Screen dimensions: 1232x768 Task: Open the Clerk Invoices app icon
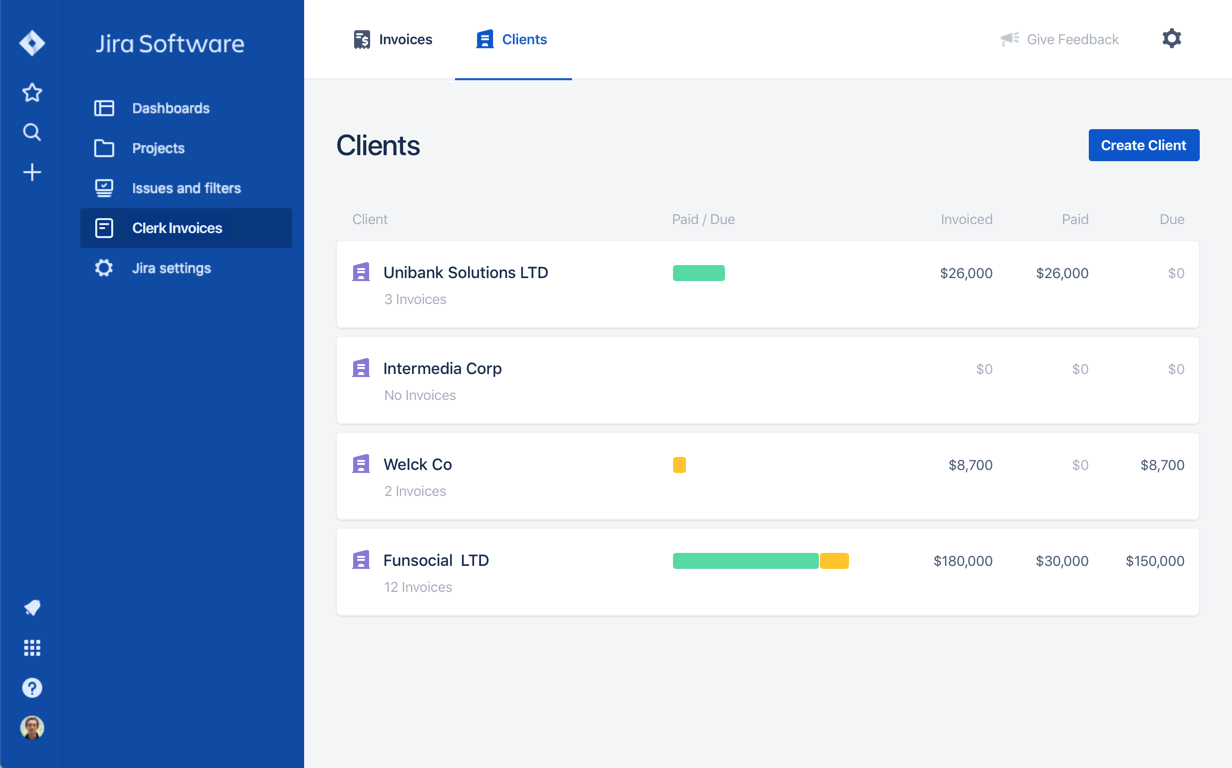[x=104, y=228]
